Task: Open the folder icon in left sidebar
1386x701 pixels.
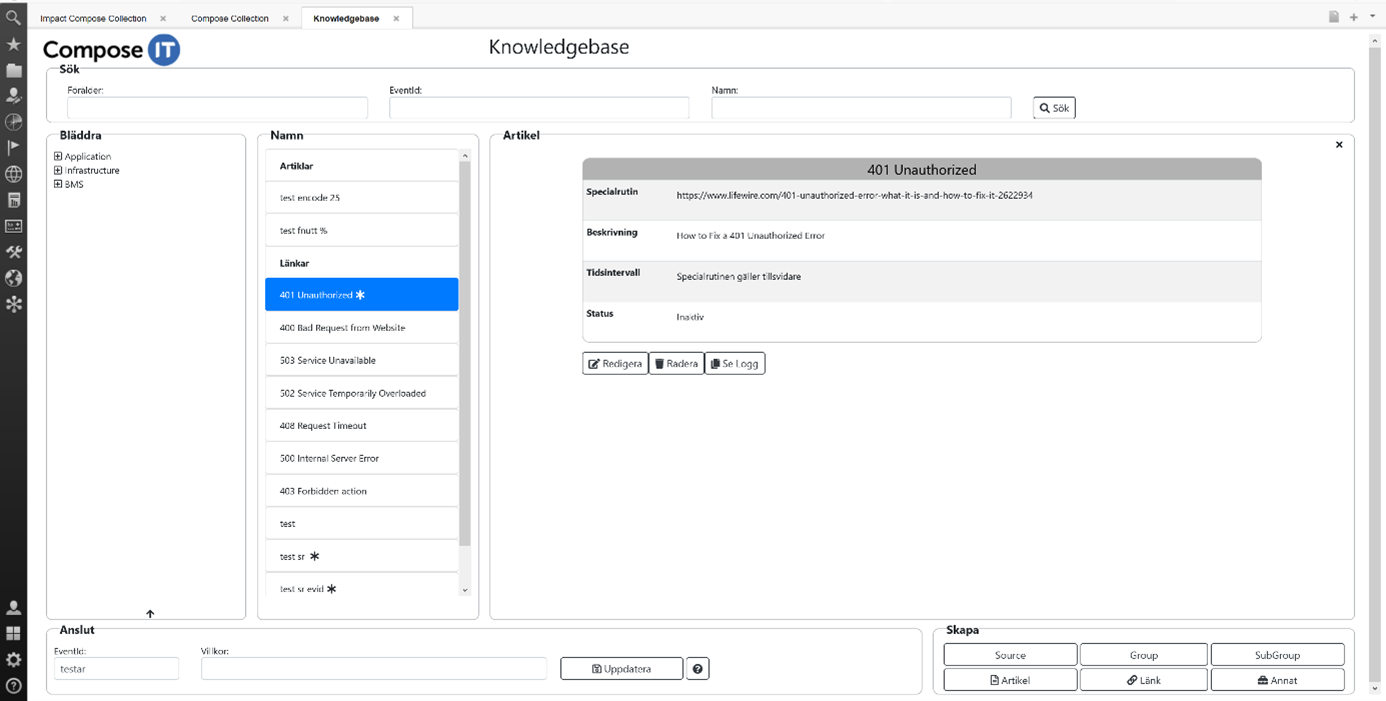Action: (x=14, y=70)
